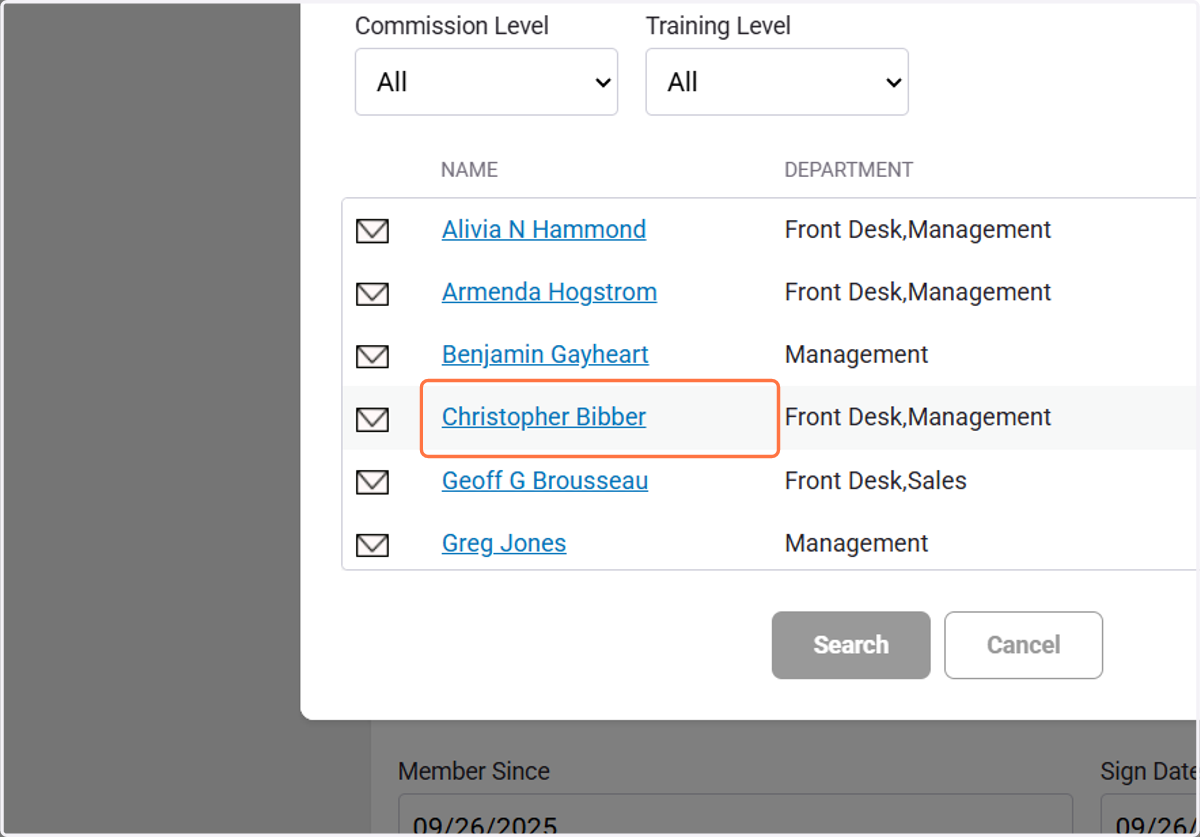The image size is (1200, 837).
Task: Click Management department text in Greg Jones row
Action: 856,543
